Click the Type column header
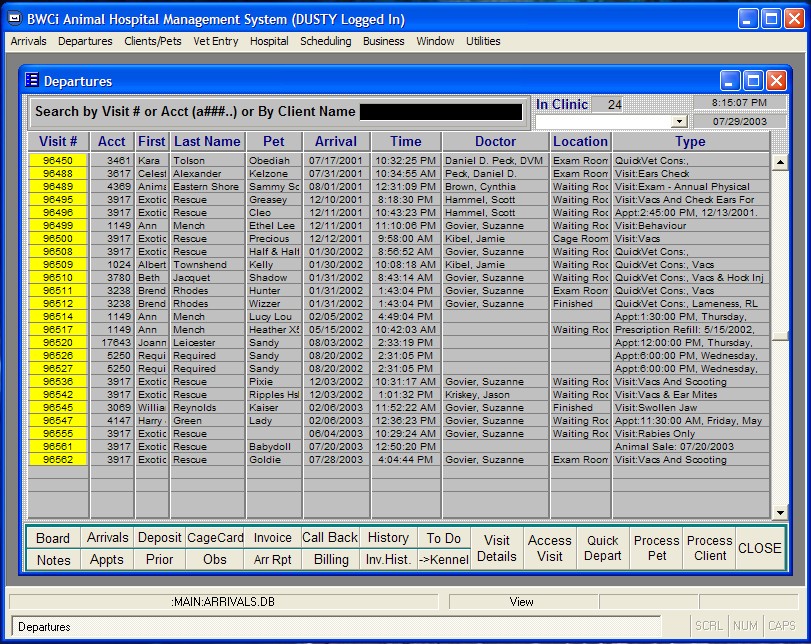Image resolution: width=811 pixels, height=644 pixels. [690, 141]
